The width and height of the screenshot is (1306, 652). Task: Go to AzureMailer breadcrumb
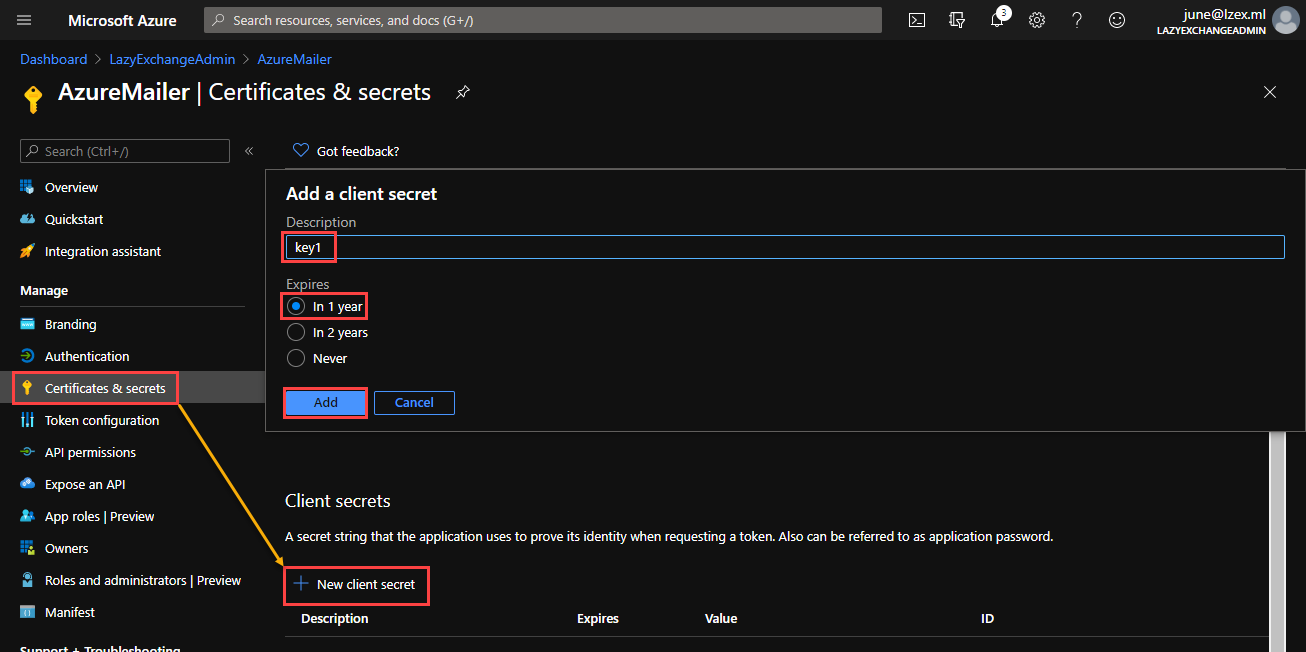[x=294, y=59]
